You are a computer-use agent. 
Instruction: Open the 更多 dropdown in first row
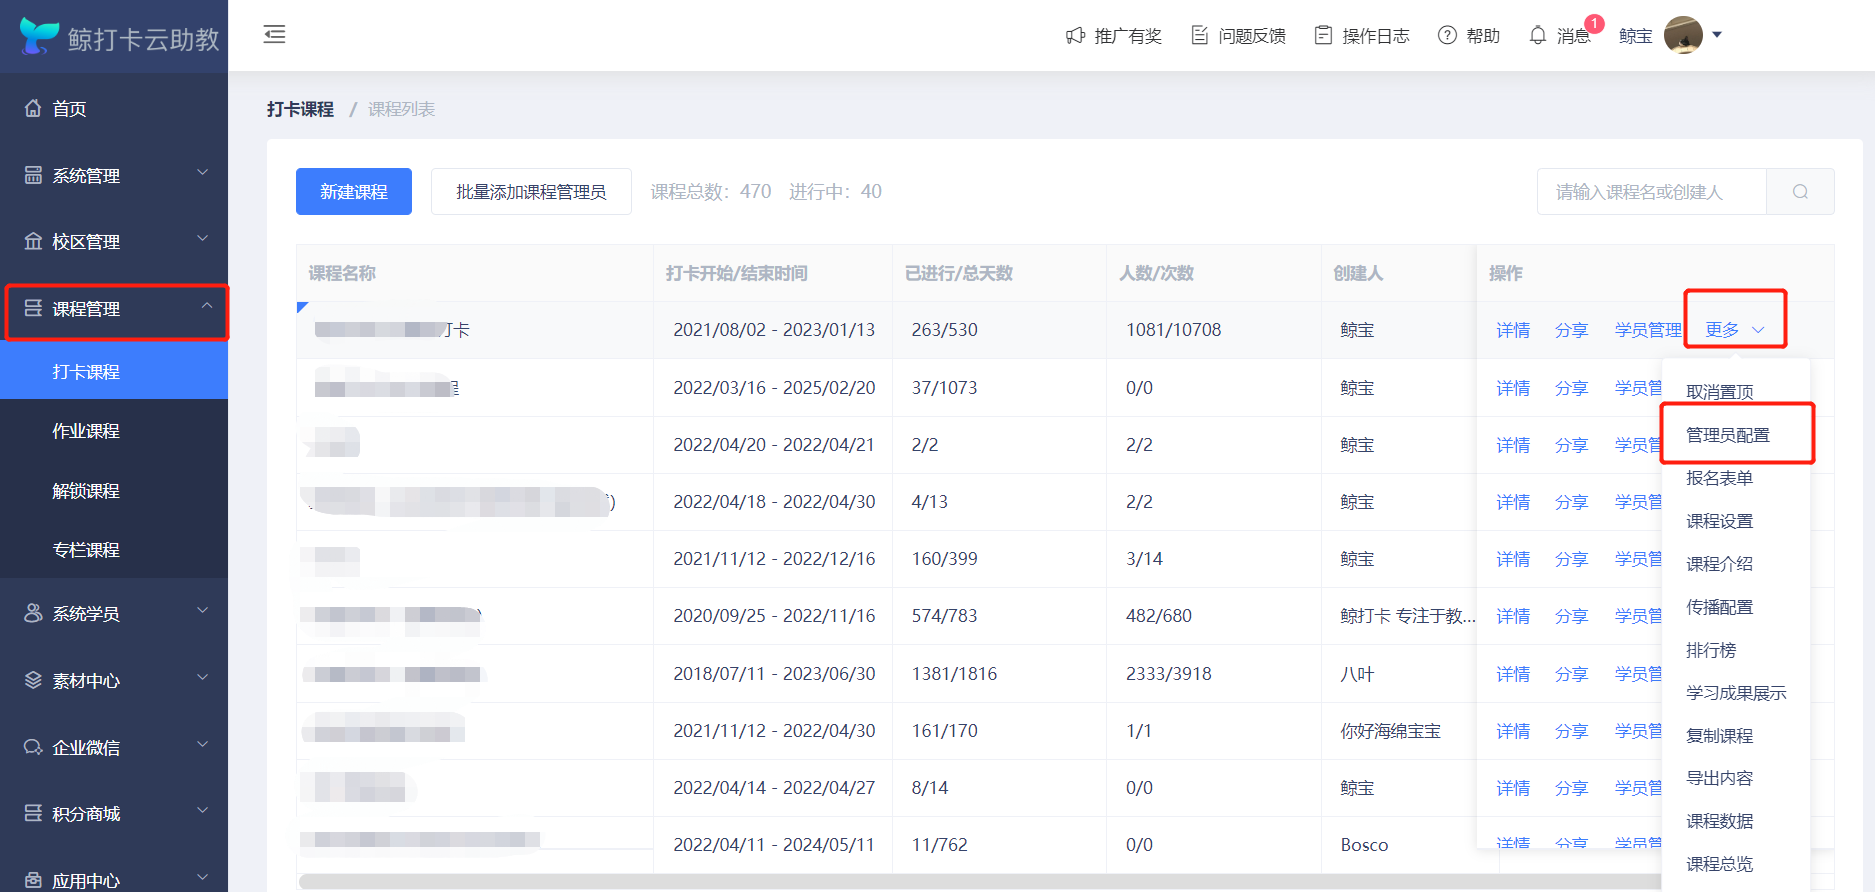coord(1734,330)
